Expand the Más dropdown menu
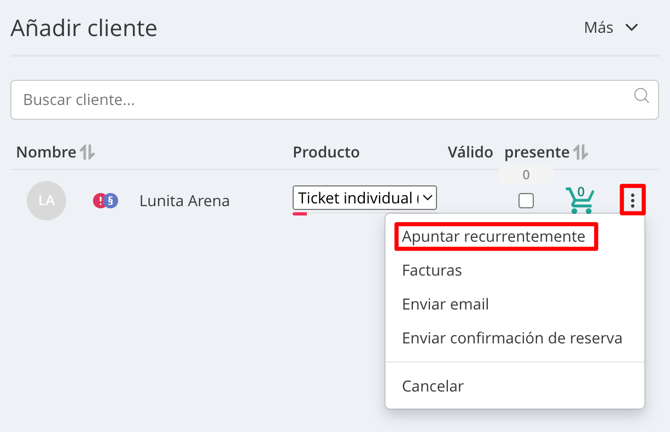 point(611,28)
